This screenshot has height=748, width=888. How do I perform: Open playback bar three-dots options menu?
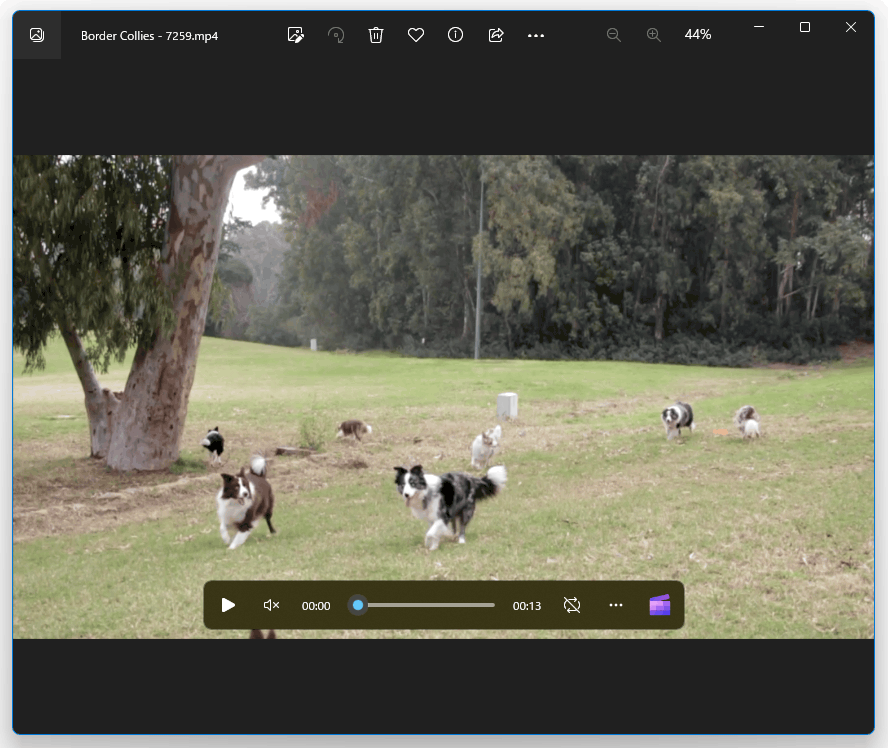click(616, 605)
